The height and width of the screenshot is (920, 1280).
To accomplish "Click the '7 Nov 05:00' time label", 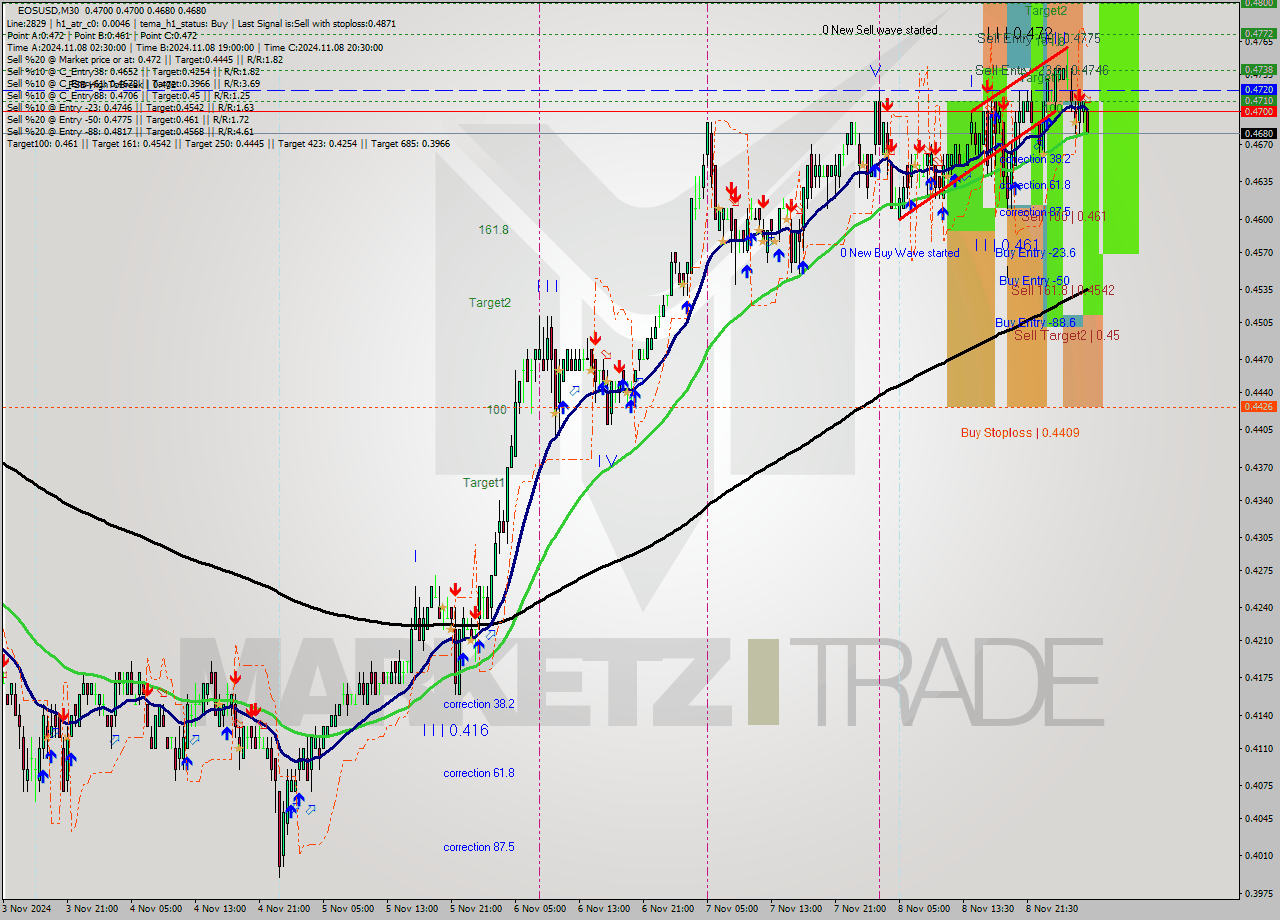I will point(732,909).
